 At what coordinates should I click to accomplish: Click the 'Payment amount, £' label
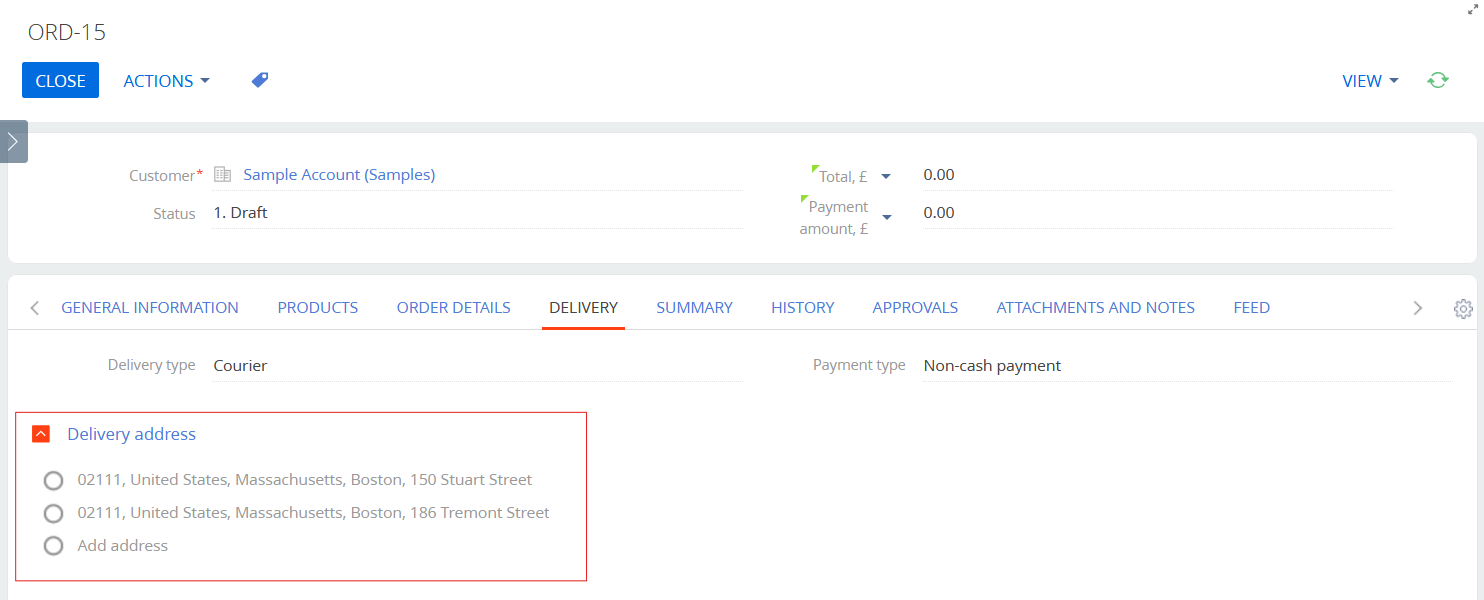tap(834, 218)
